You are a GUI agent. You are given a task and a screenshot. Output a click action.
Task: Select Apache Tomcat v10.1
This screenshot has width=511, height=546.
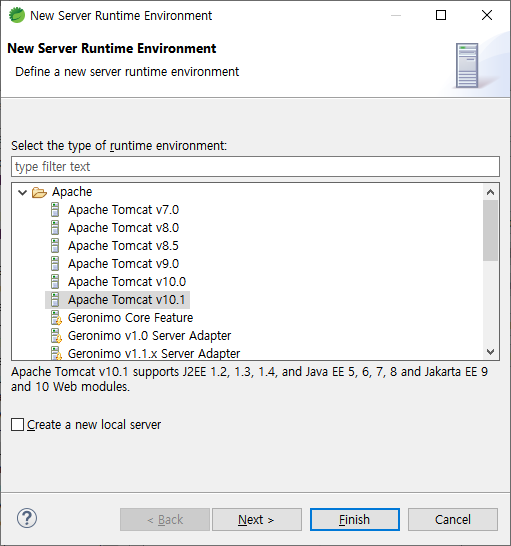click(x=126, y=300)
